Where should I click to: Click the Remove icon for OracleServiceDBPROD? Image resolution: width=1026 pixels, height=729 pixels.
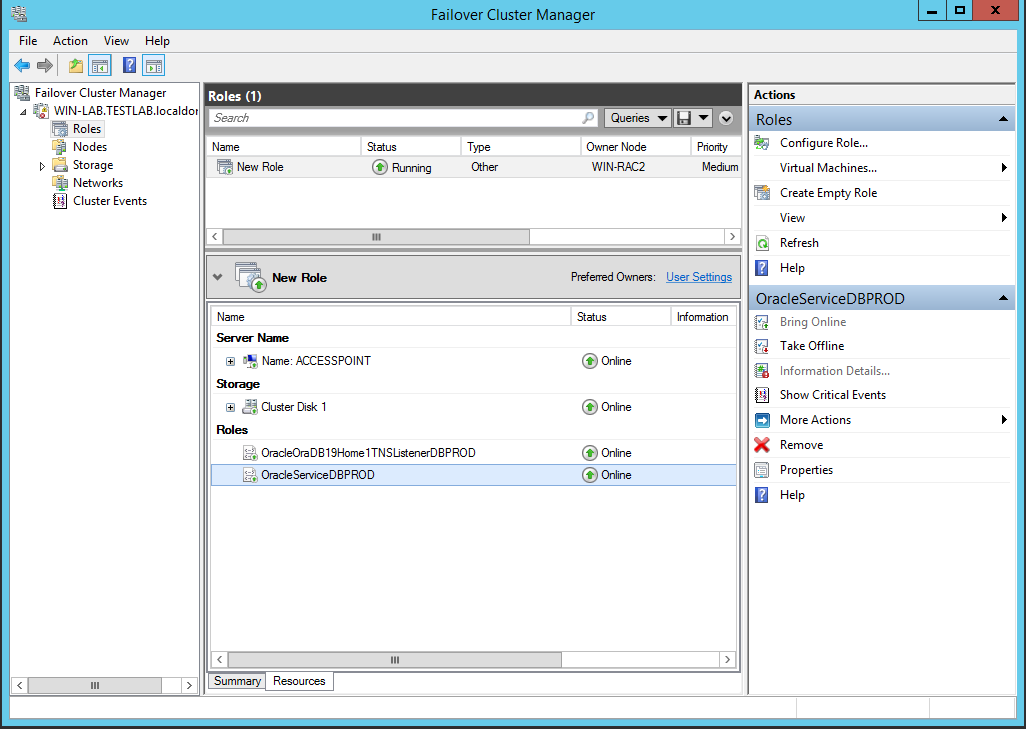coord(764,444)
